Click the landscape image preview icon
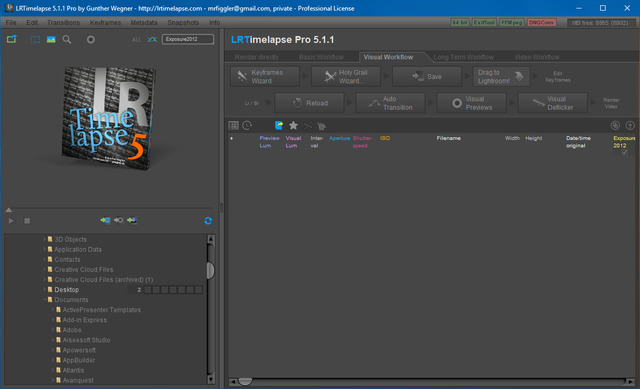The image size is (640, 389). pyautogui.click(x=51, y=40)
